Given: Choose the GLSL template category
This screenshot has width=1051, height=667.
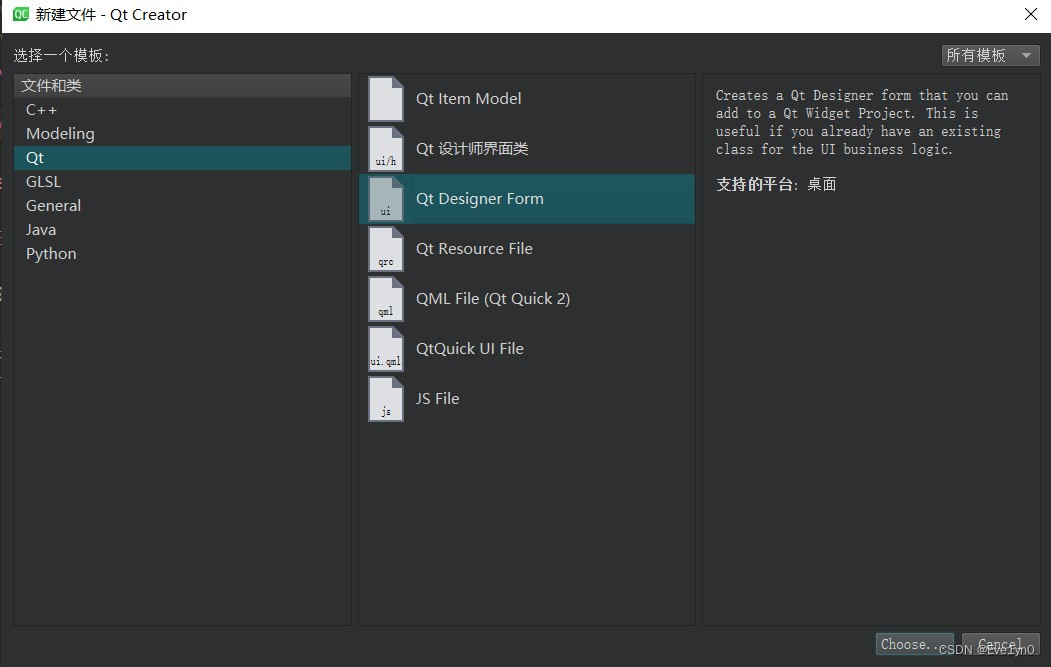Looking at the screenshot, I should [43, 181].
